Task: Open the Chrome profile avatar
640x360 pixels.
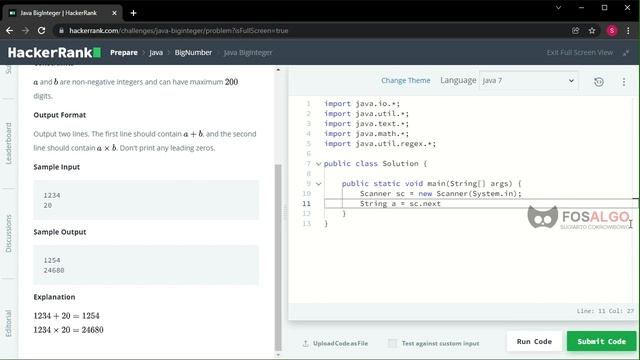Action: pos(611,31)
